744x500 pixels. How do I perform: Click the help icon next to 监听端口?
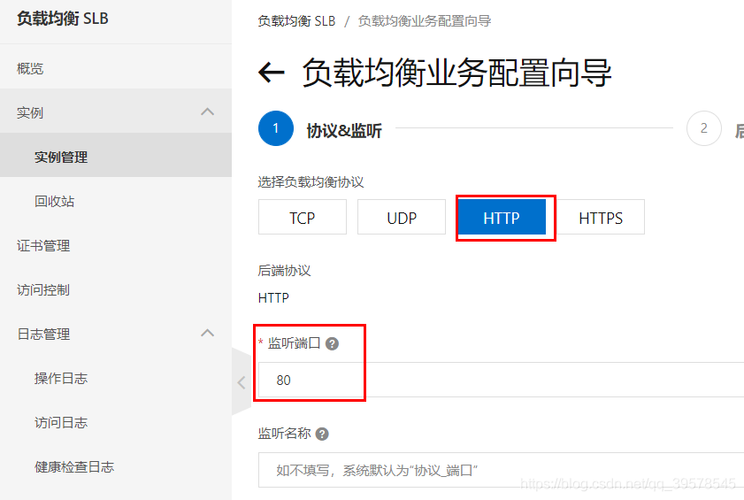click(x=332, y=344)
